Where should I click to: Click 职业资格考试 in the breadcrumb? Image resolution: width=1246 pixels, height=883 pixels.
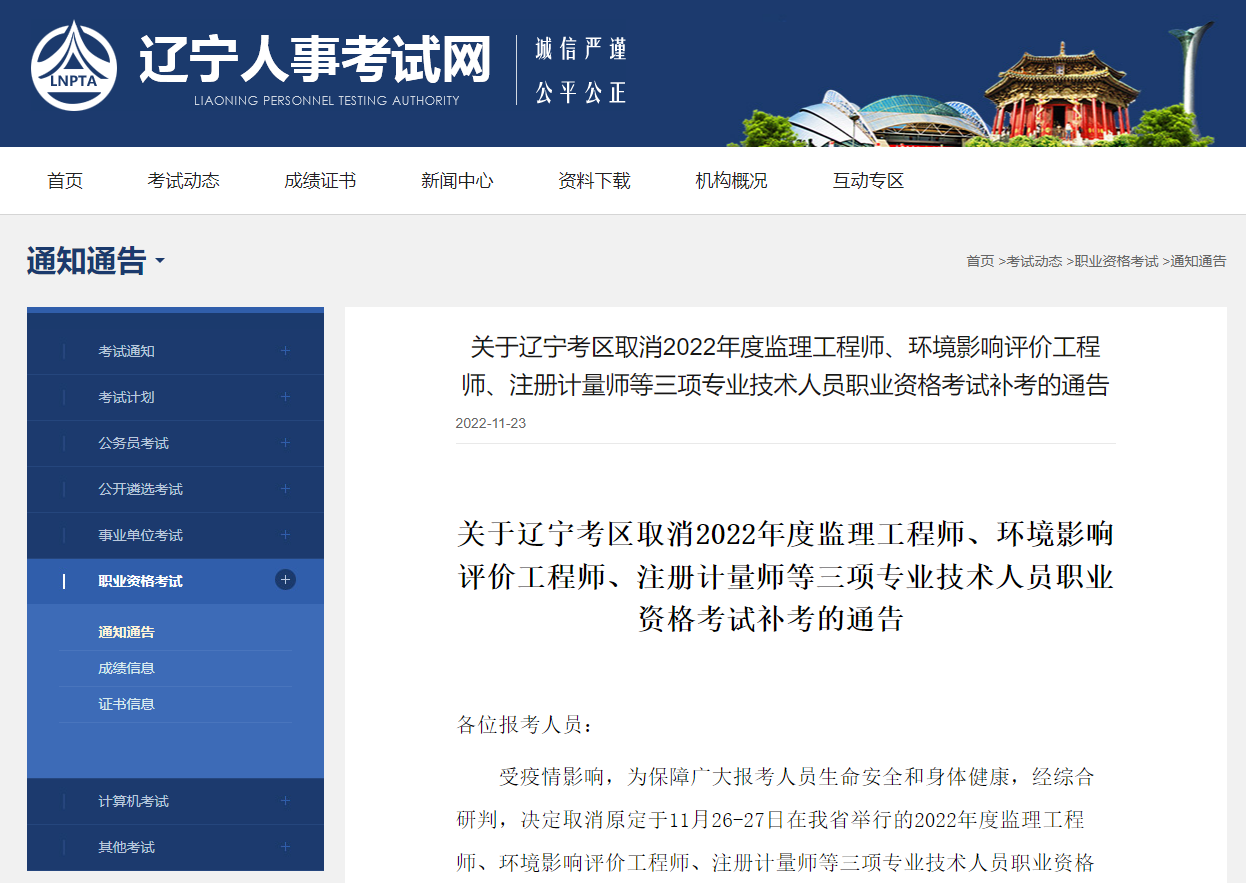[x=1116, y=261]
